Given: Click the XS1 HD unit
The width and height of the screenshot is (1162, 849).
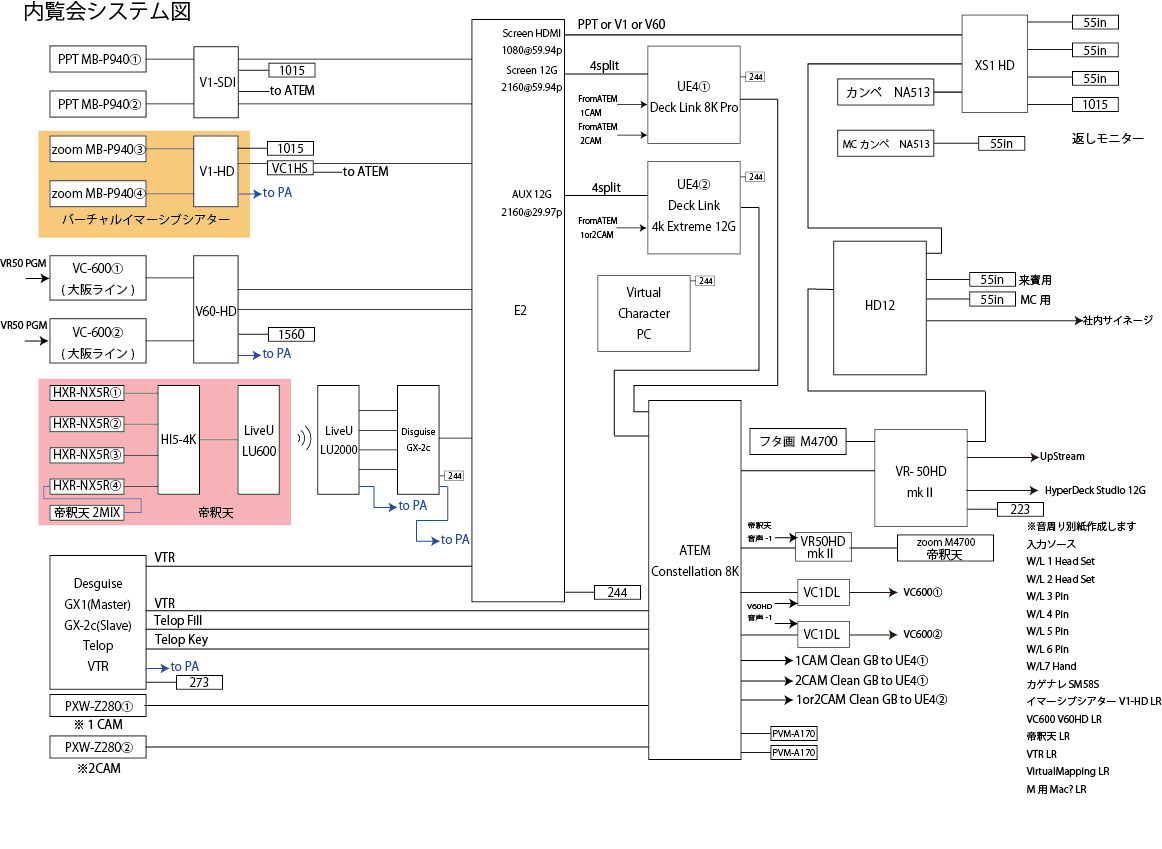Looking at the screenshot, I should pyautogui.click(x=993, y=63).
